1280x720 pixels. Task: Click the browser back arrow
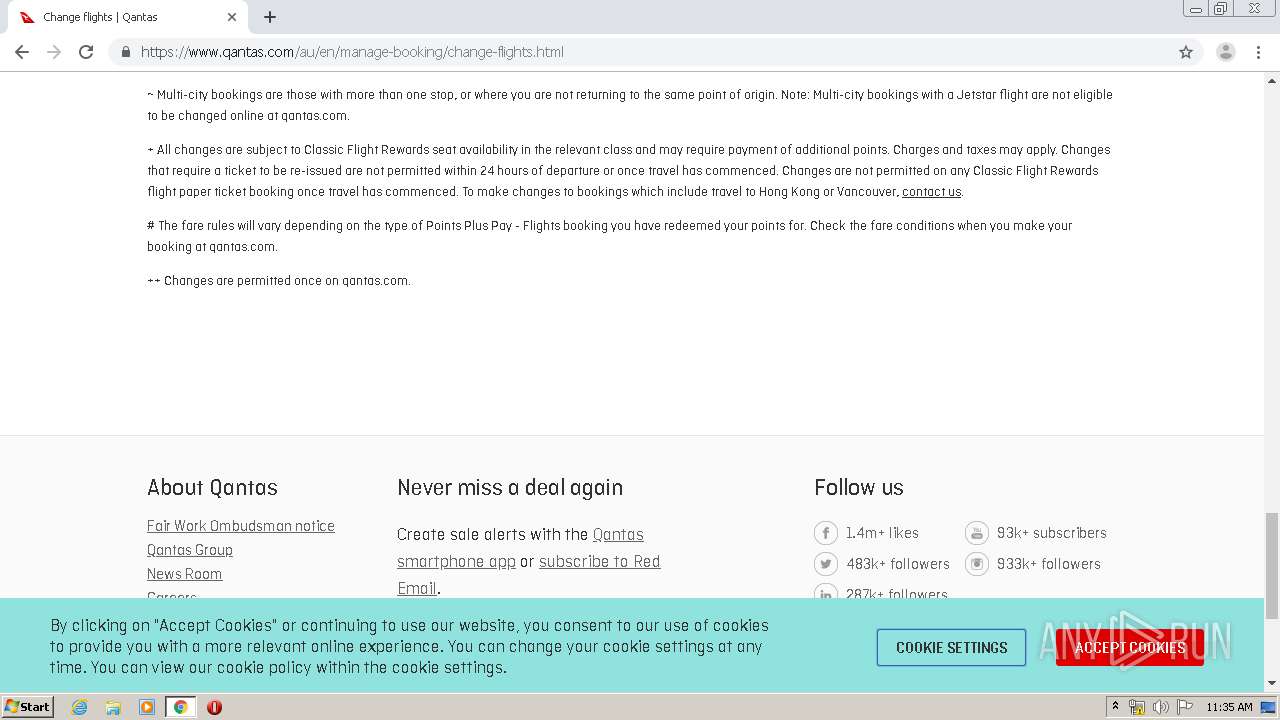[x=22, y=52]
